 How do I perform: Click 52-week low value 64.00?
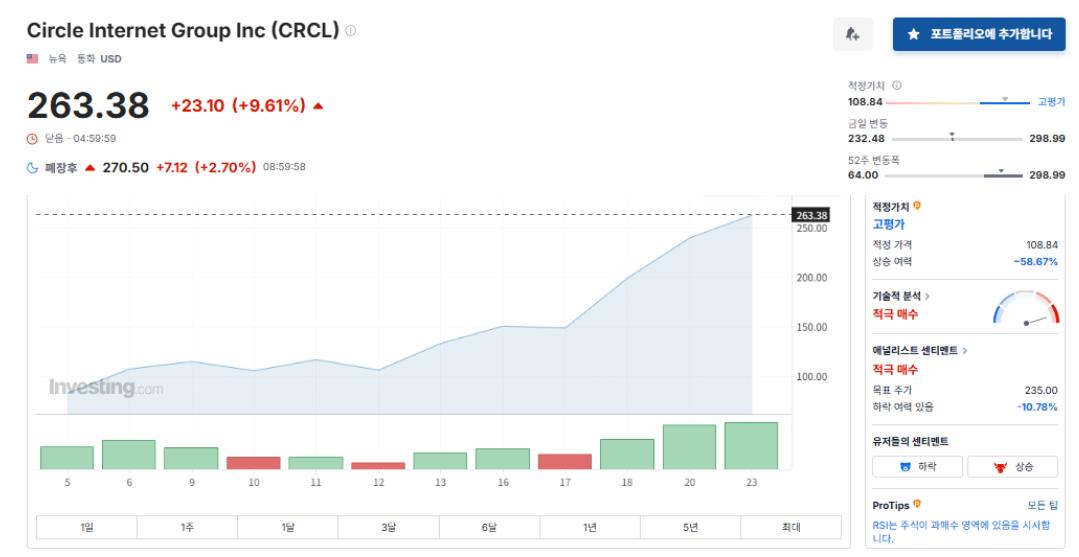[x=863, y=175]
